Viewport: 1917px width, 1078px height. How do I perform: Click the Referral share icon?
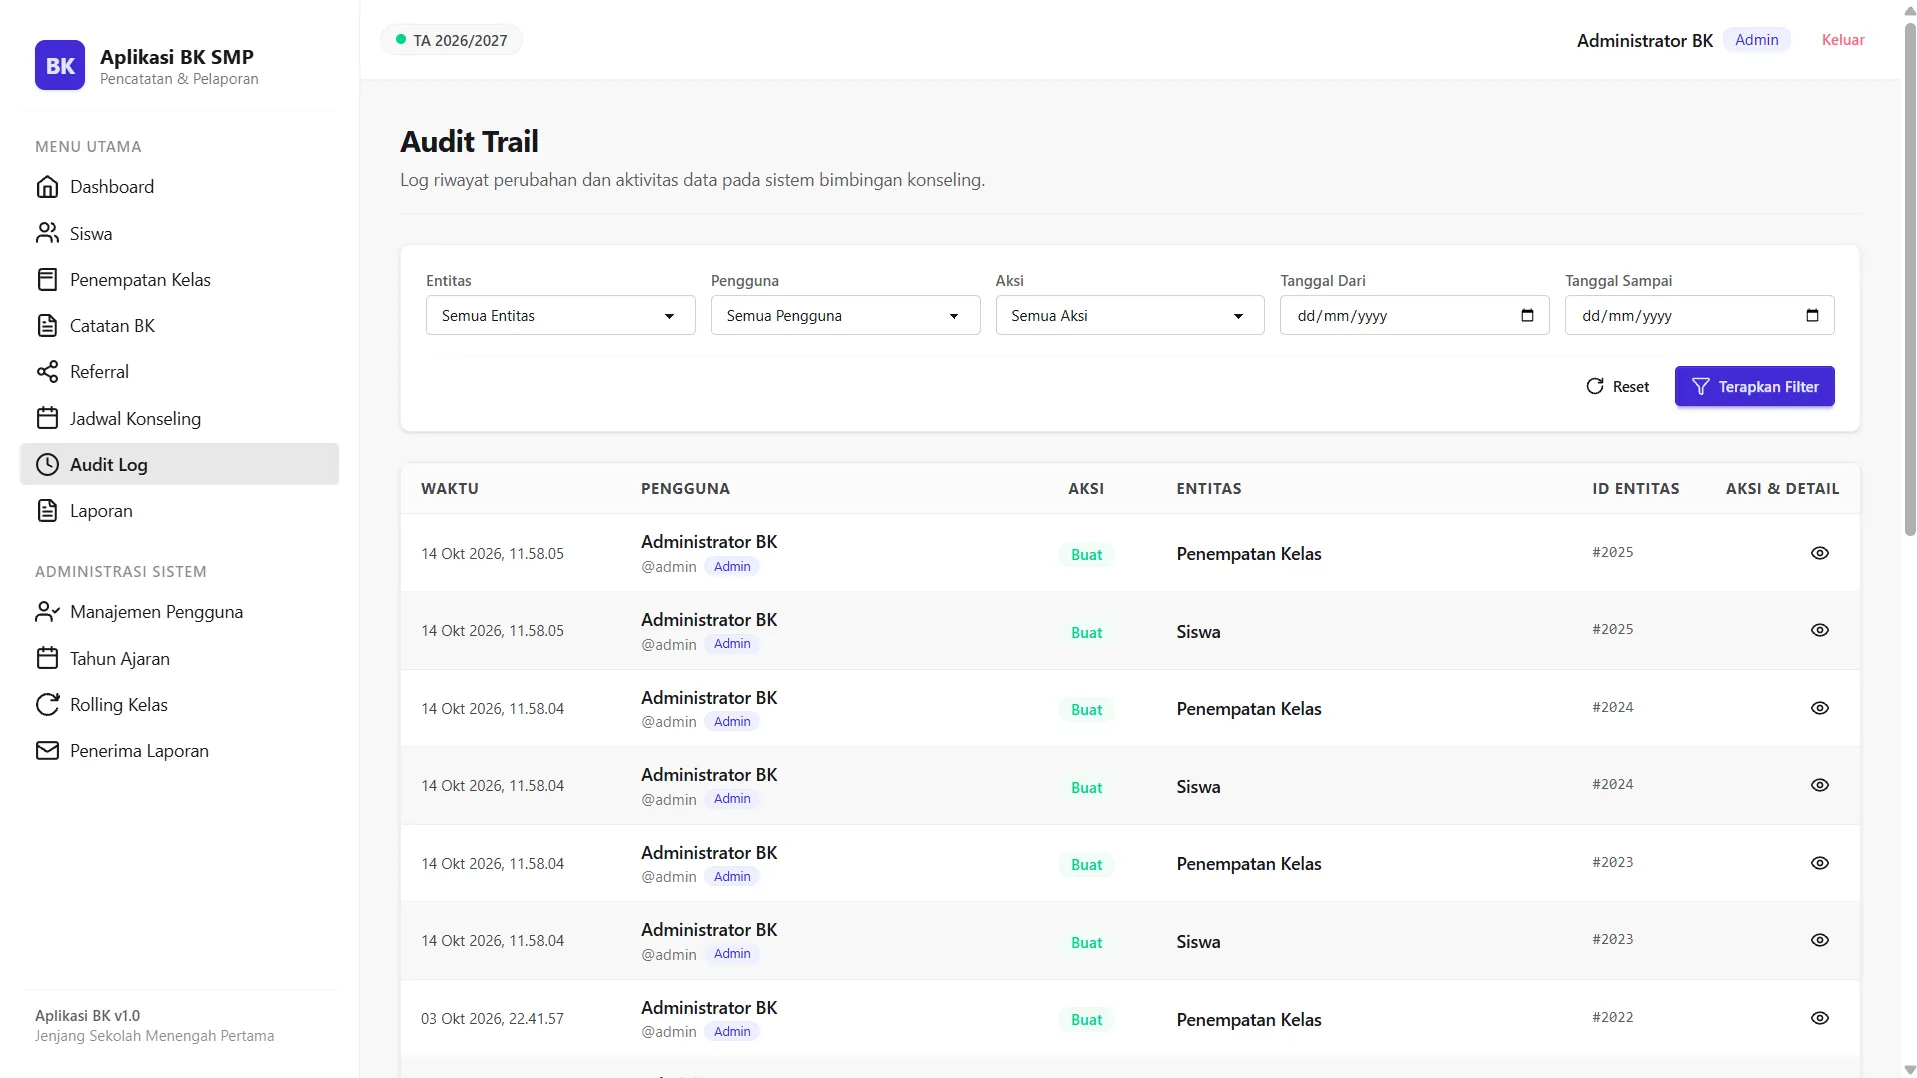tap(47, 372)
